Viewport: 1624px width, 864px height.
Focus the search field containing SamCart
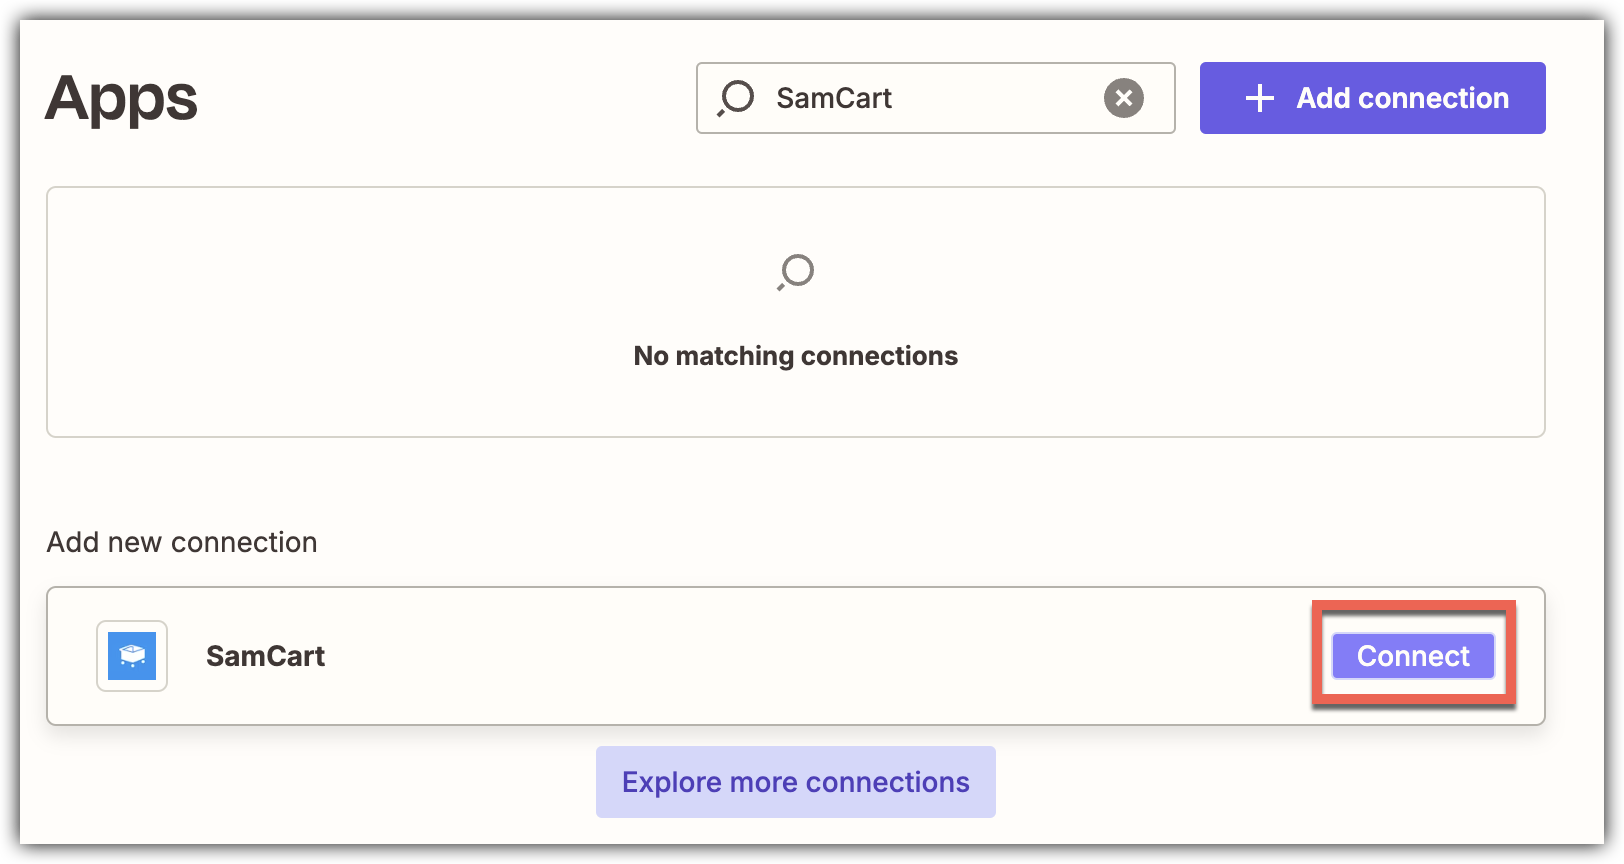(x=935, y=98)
